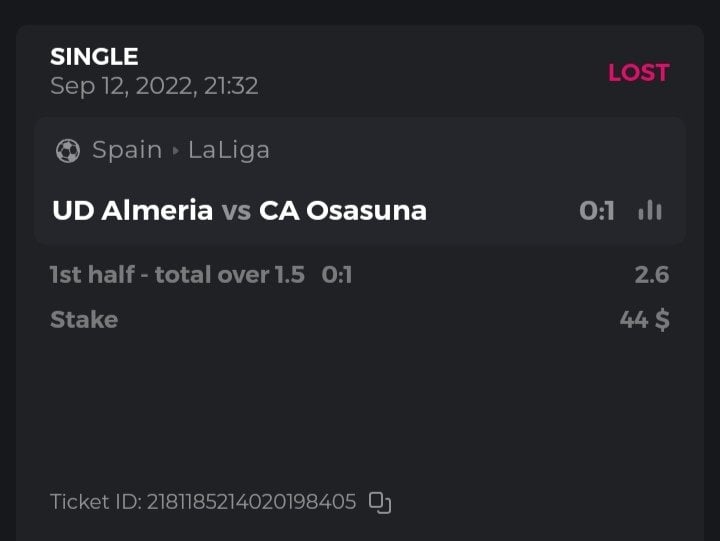This screenshot has height=541, width=720.
Task: Click the half-time result 0:1 beside market
Action: 337,275
